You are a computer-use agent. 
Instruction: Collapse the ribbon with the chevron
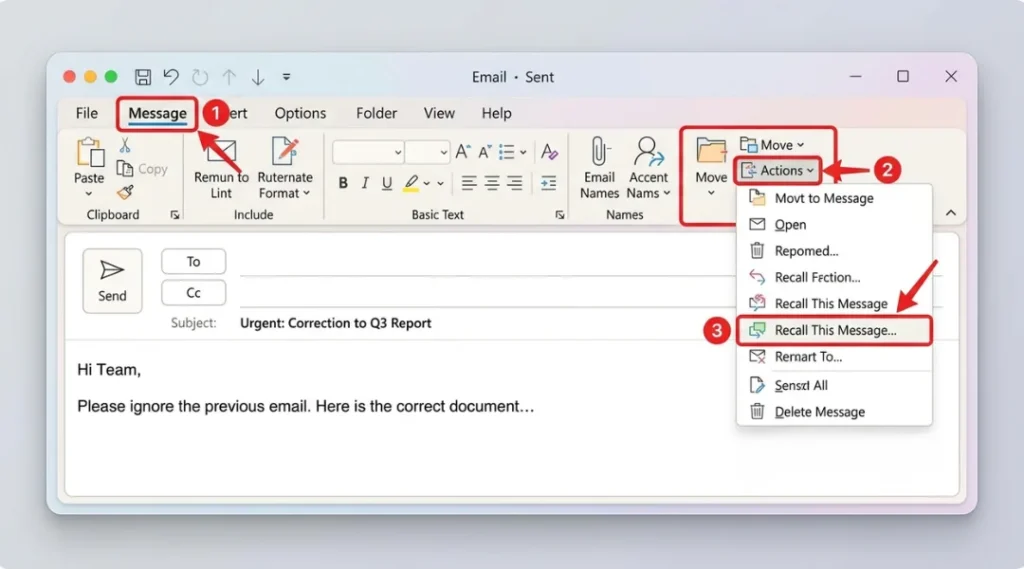[951, 213]
